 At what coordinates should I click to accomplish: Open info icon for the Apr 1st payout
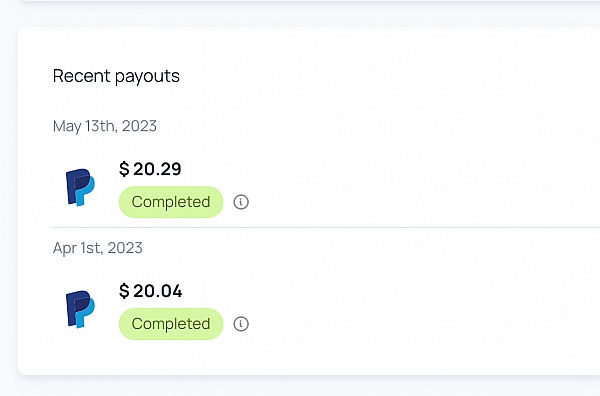click(x=241, y=324)
